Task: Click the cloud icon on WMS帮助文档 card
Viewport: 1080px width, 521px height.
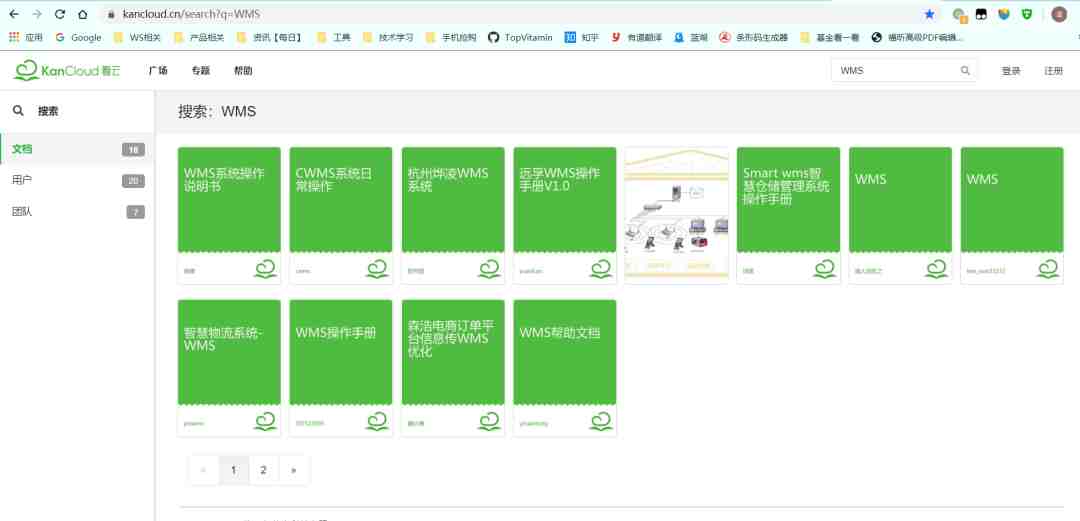Action: [x=601, y=421]
